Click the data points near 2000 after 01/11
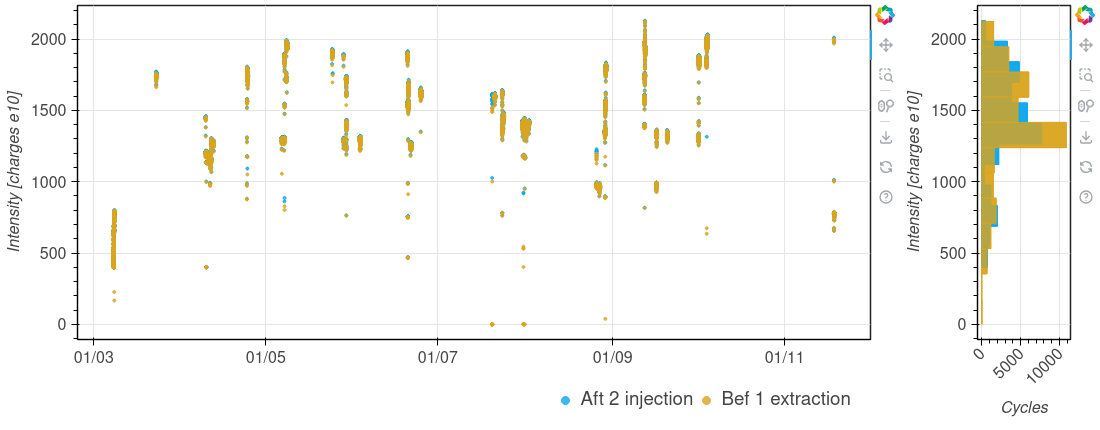 [x=833, y=40]
